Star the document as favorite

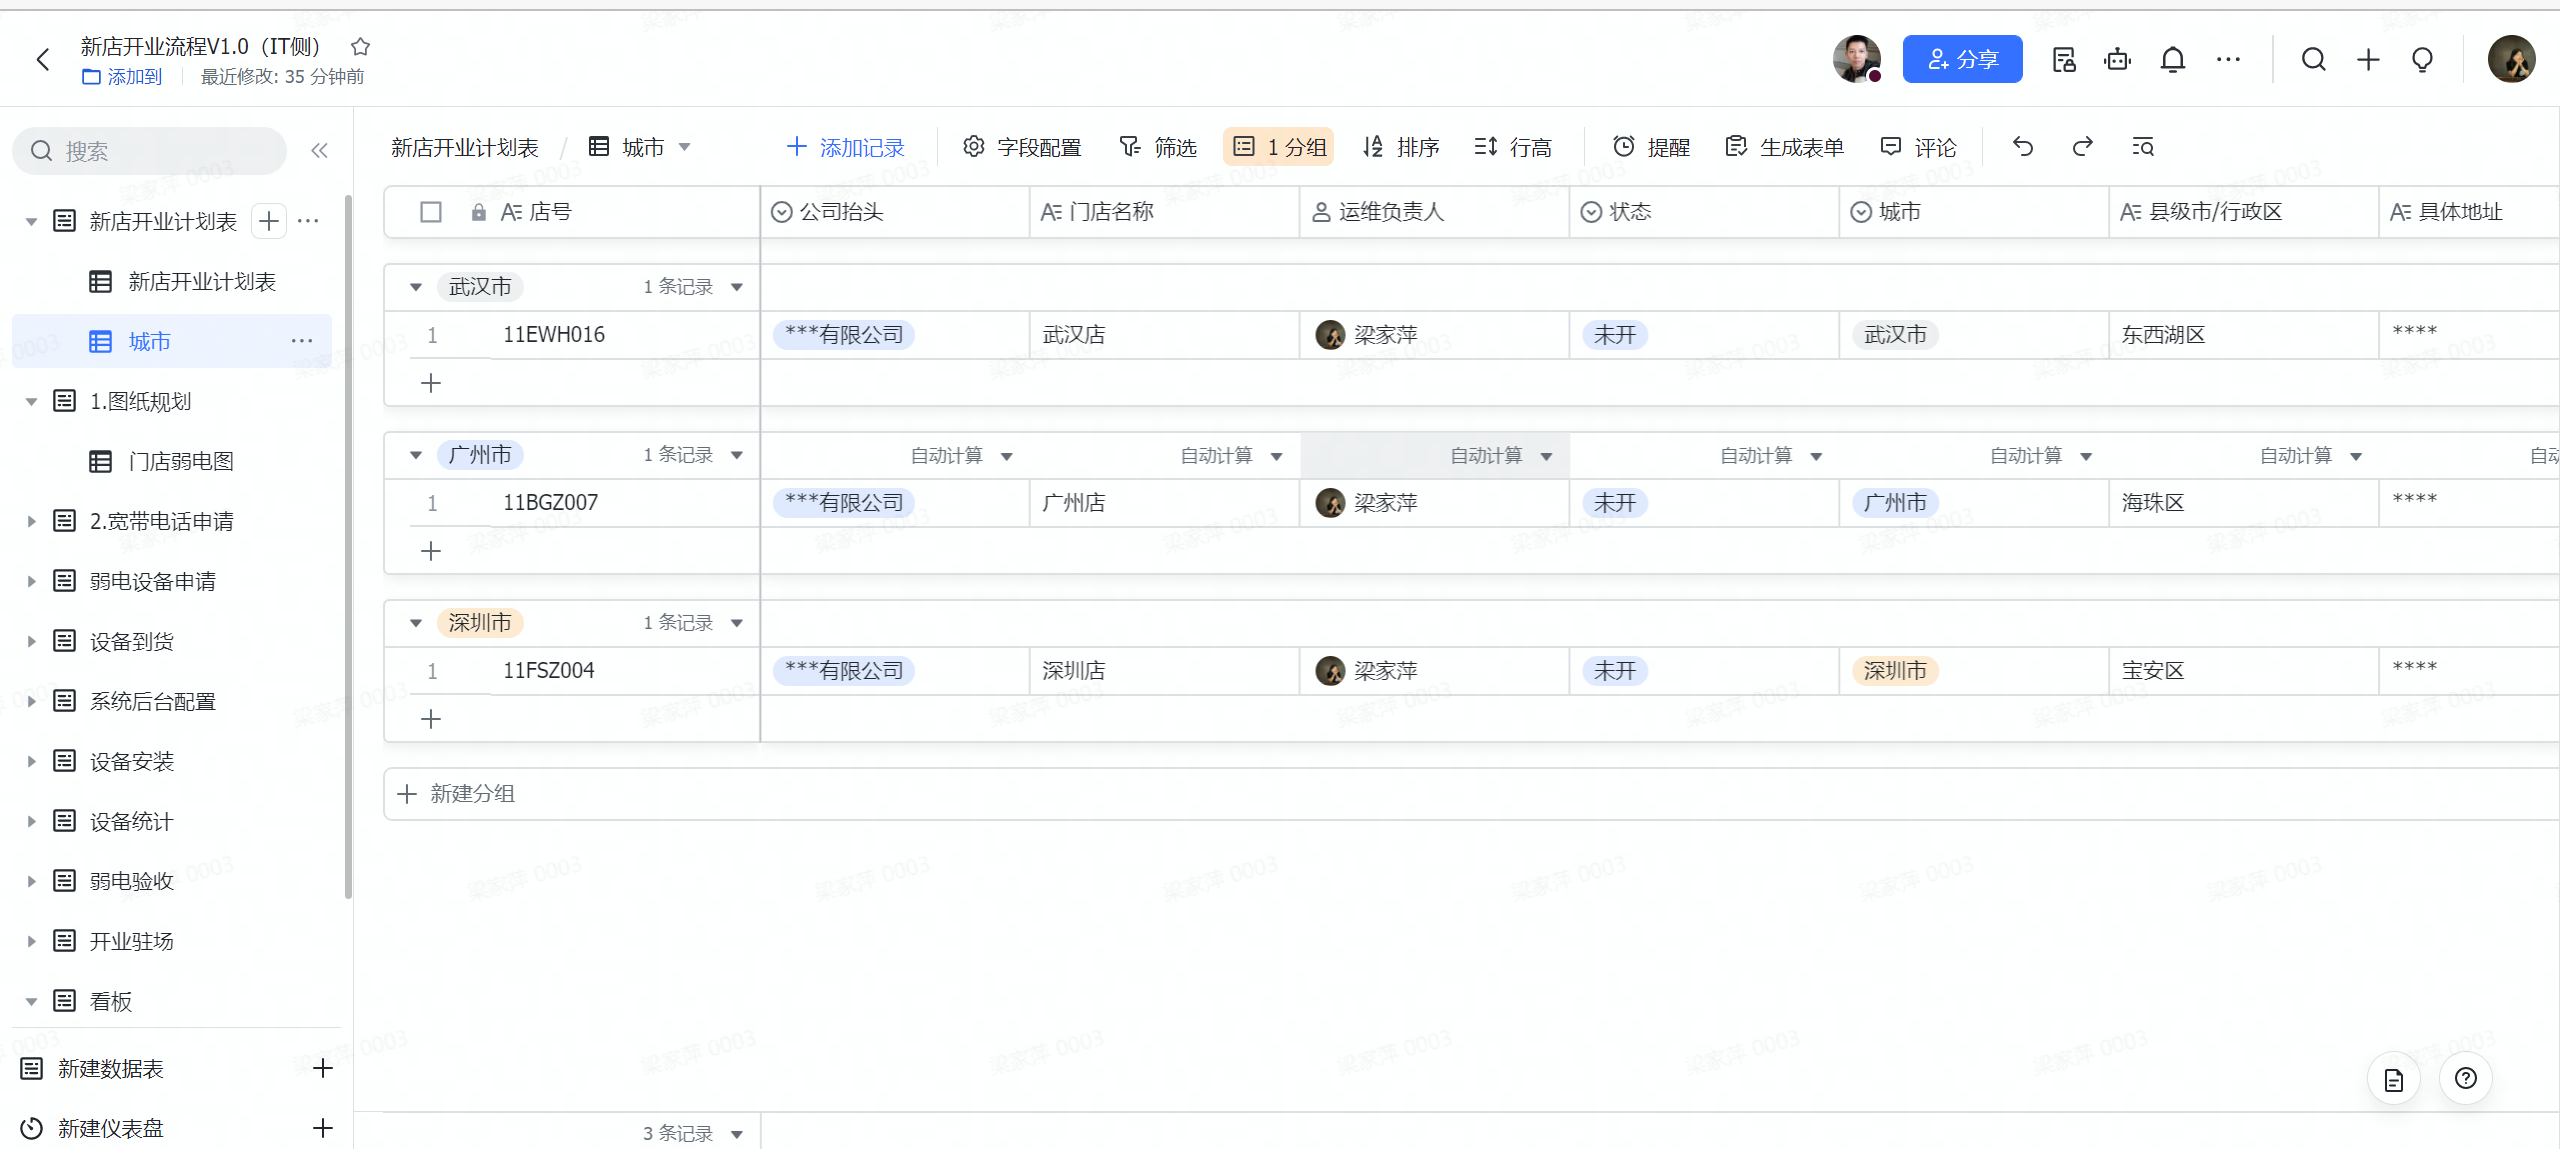[361, 46]
